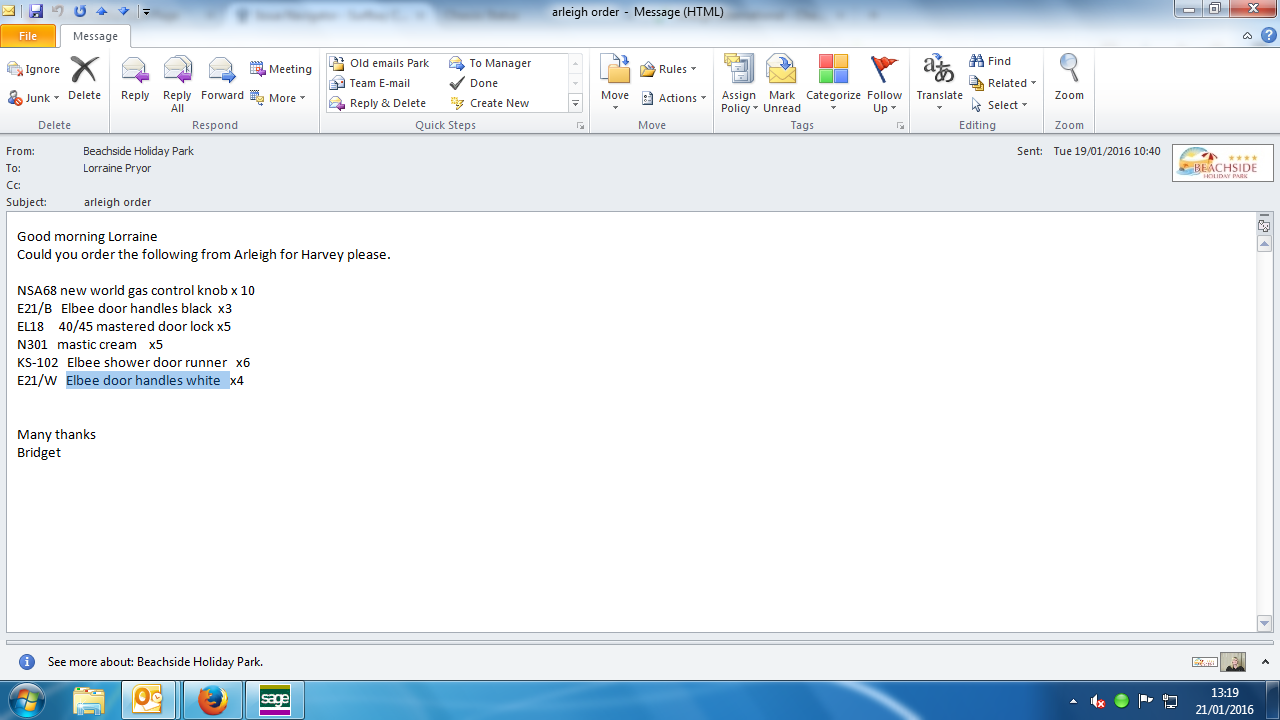The image size is (1280, 720).
Task: Click the contact photo in the People Pane
Action: pyautogui.click(x=1233, y=662)
